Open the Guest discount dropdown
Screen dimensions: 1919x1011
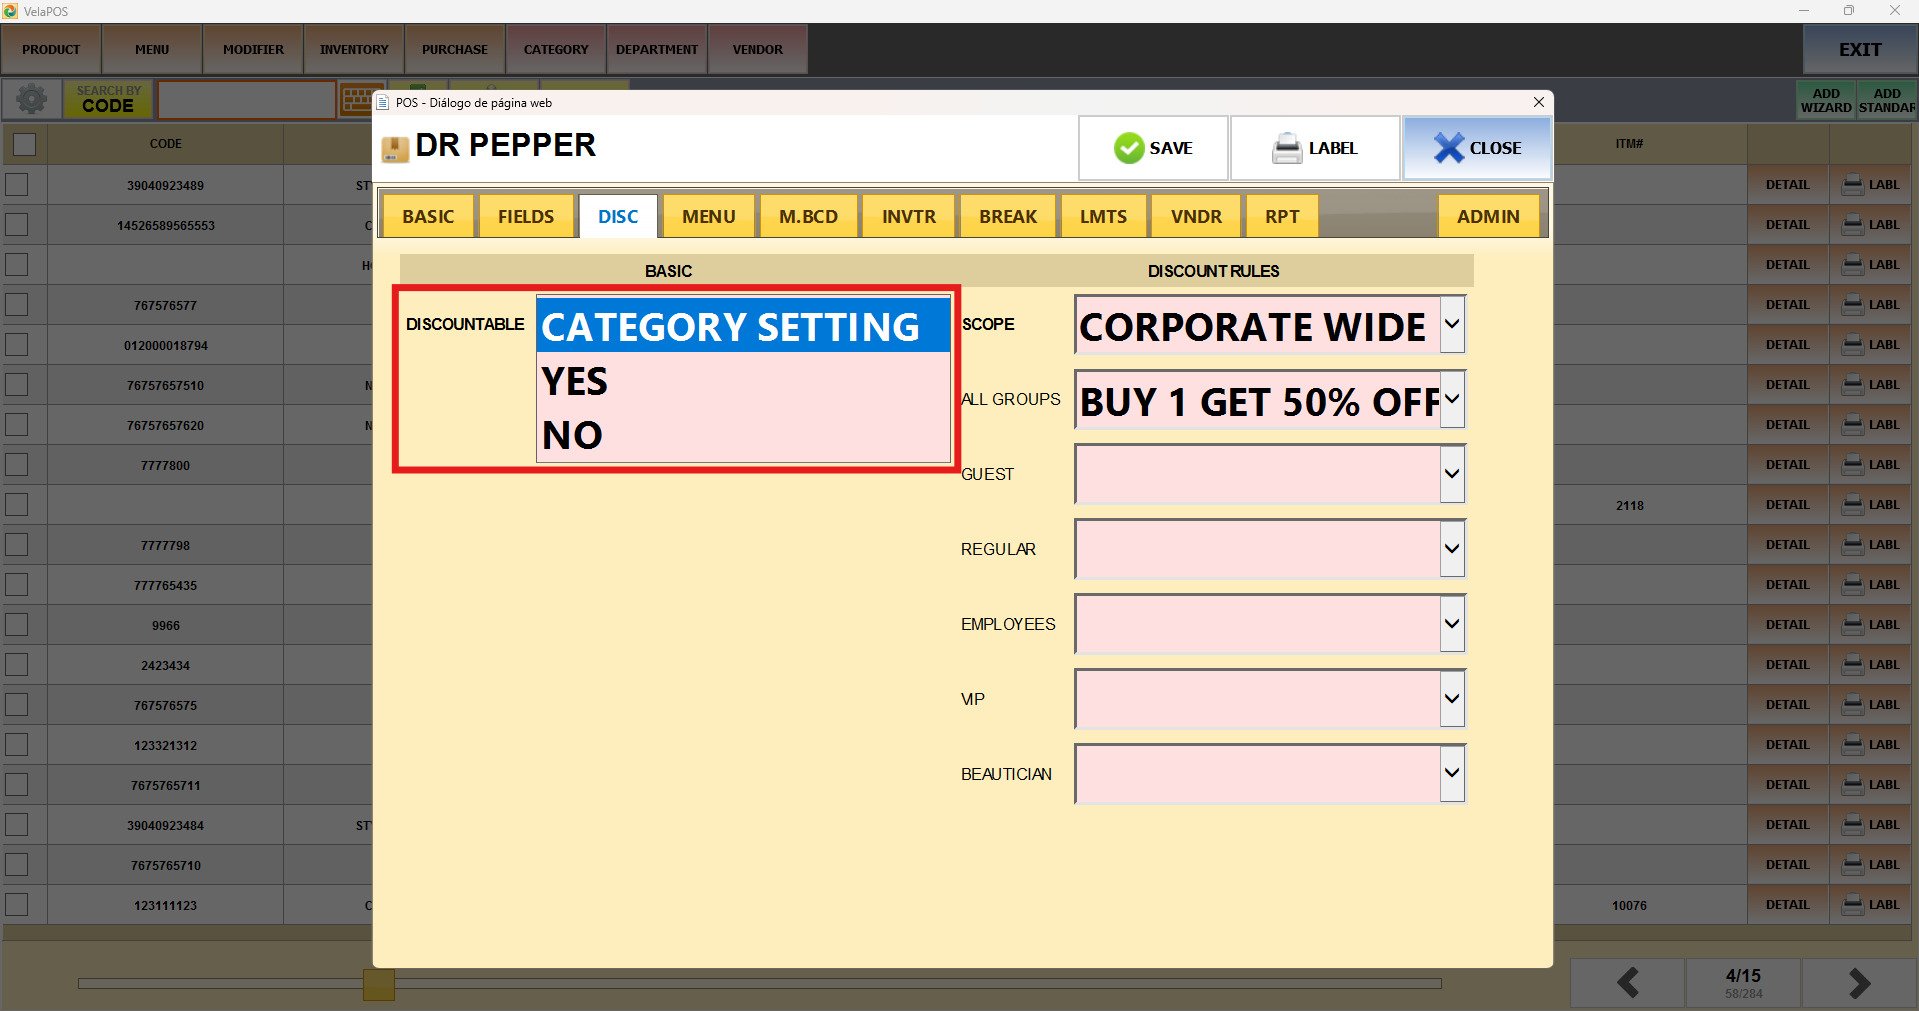[x=1451, y=474]
